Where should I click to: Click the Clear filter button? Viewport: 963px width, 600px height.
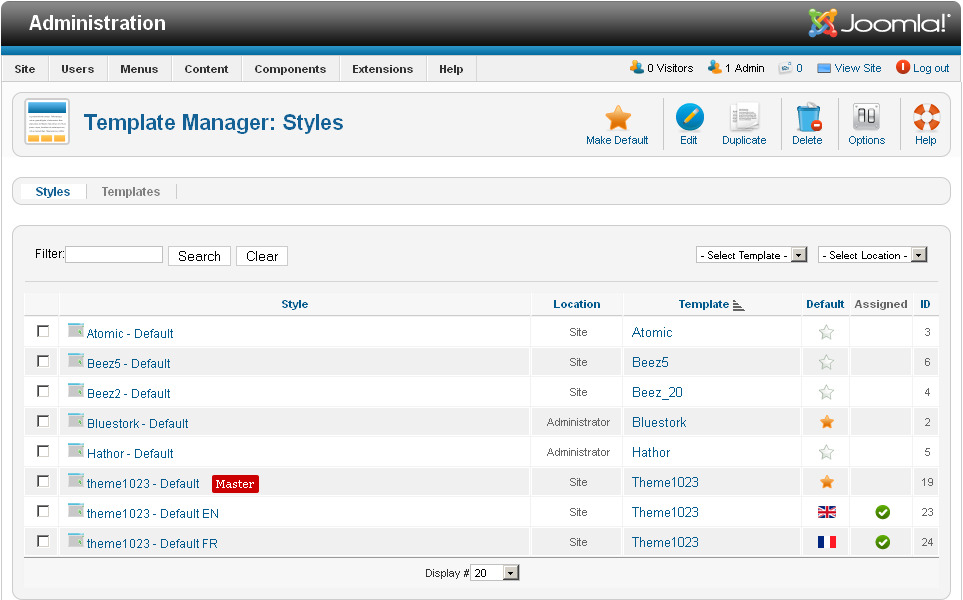(262, 256)
